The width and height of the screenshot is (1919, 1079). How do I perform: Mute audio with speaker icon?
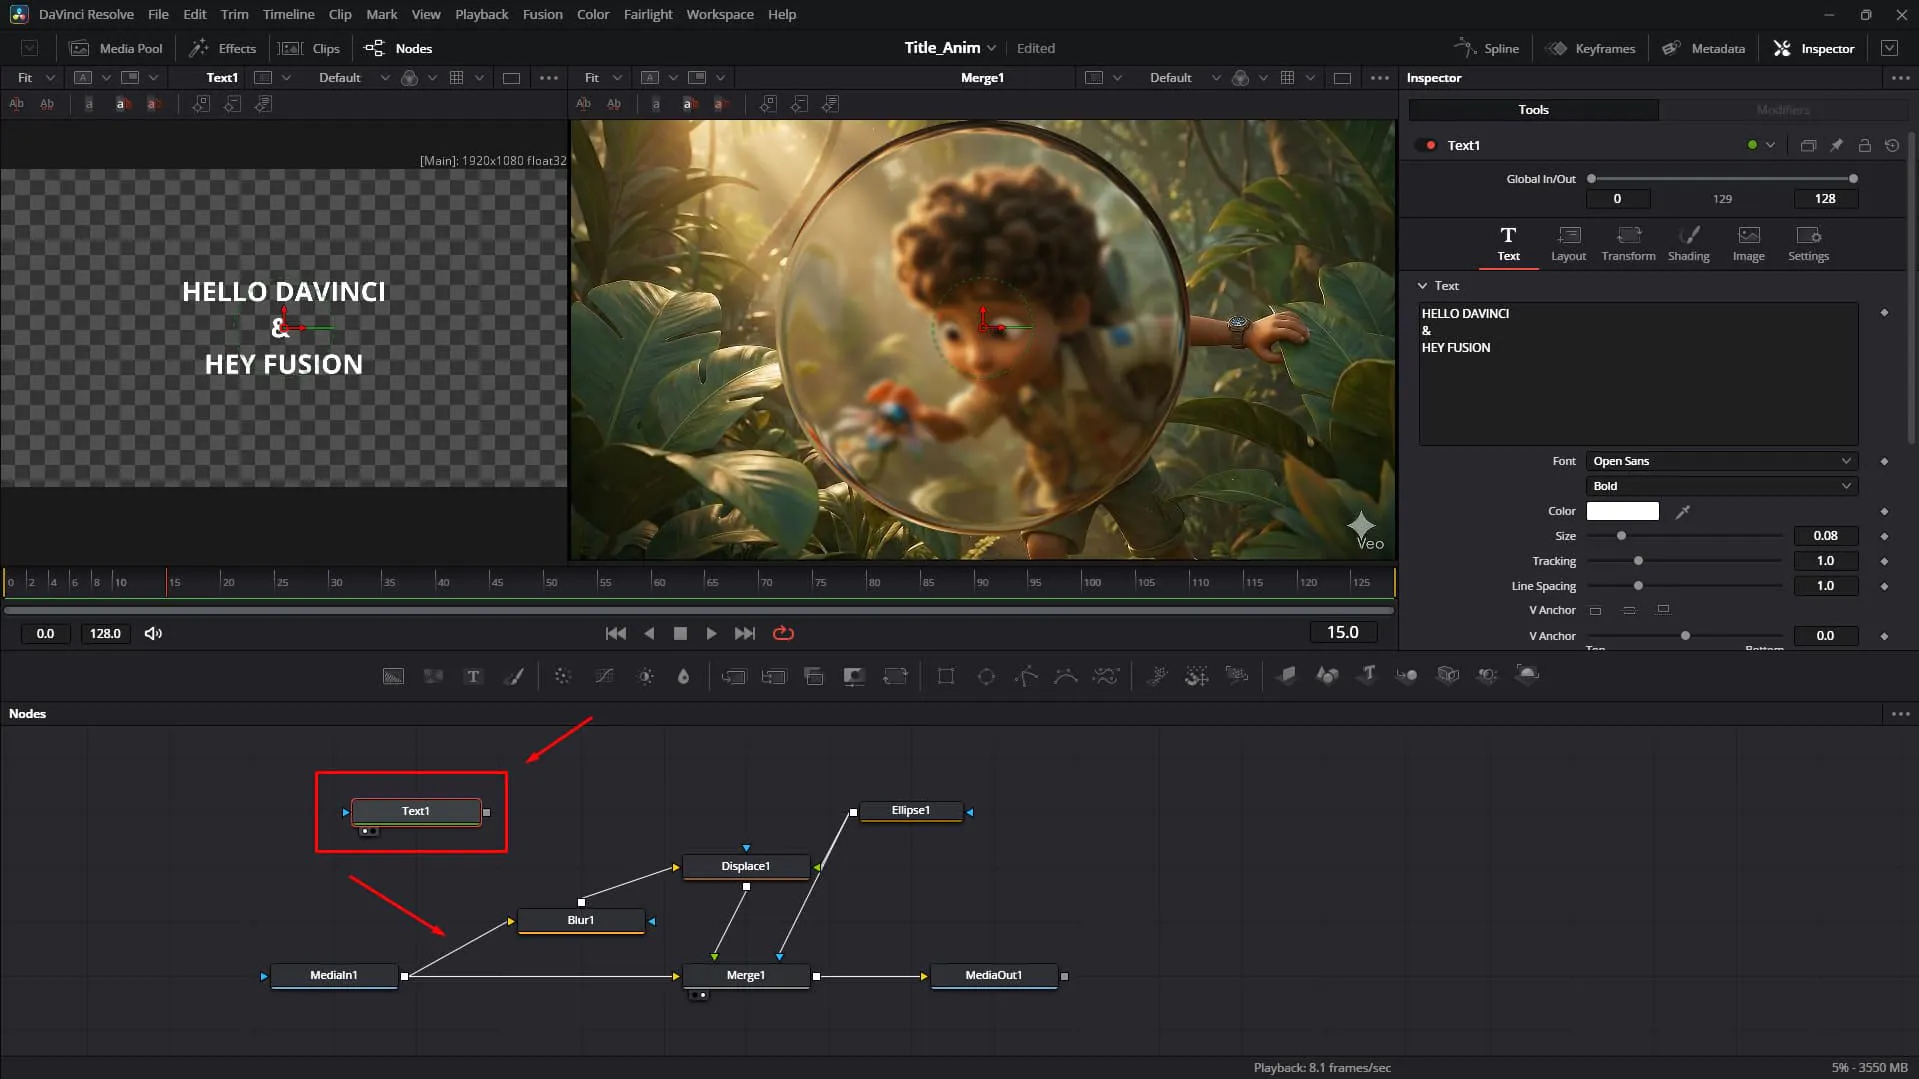(153, 633)
